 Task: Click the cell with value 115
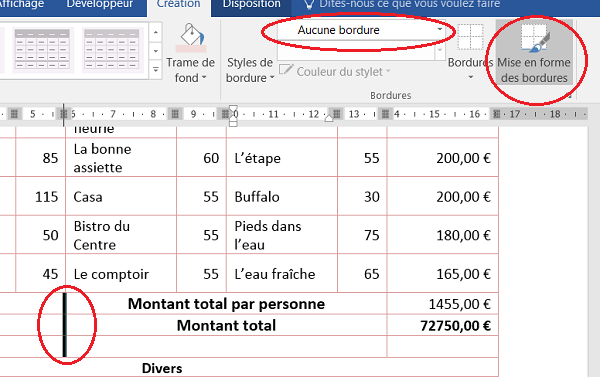pos(41,197)
